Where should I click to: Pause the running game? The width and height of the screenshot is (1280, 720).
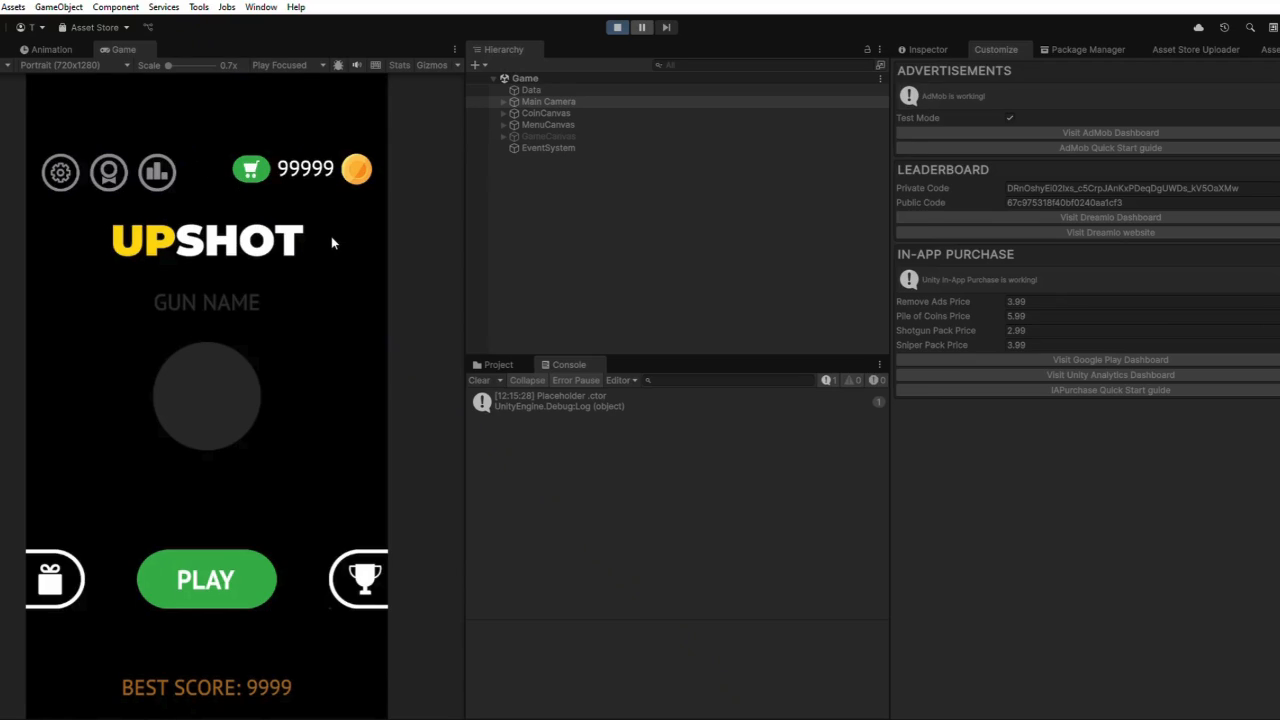642,27
